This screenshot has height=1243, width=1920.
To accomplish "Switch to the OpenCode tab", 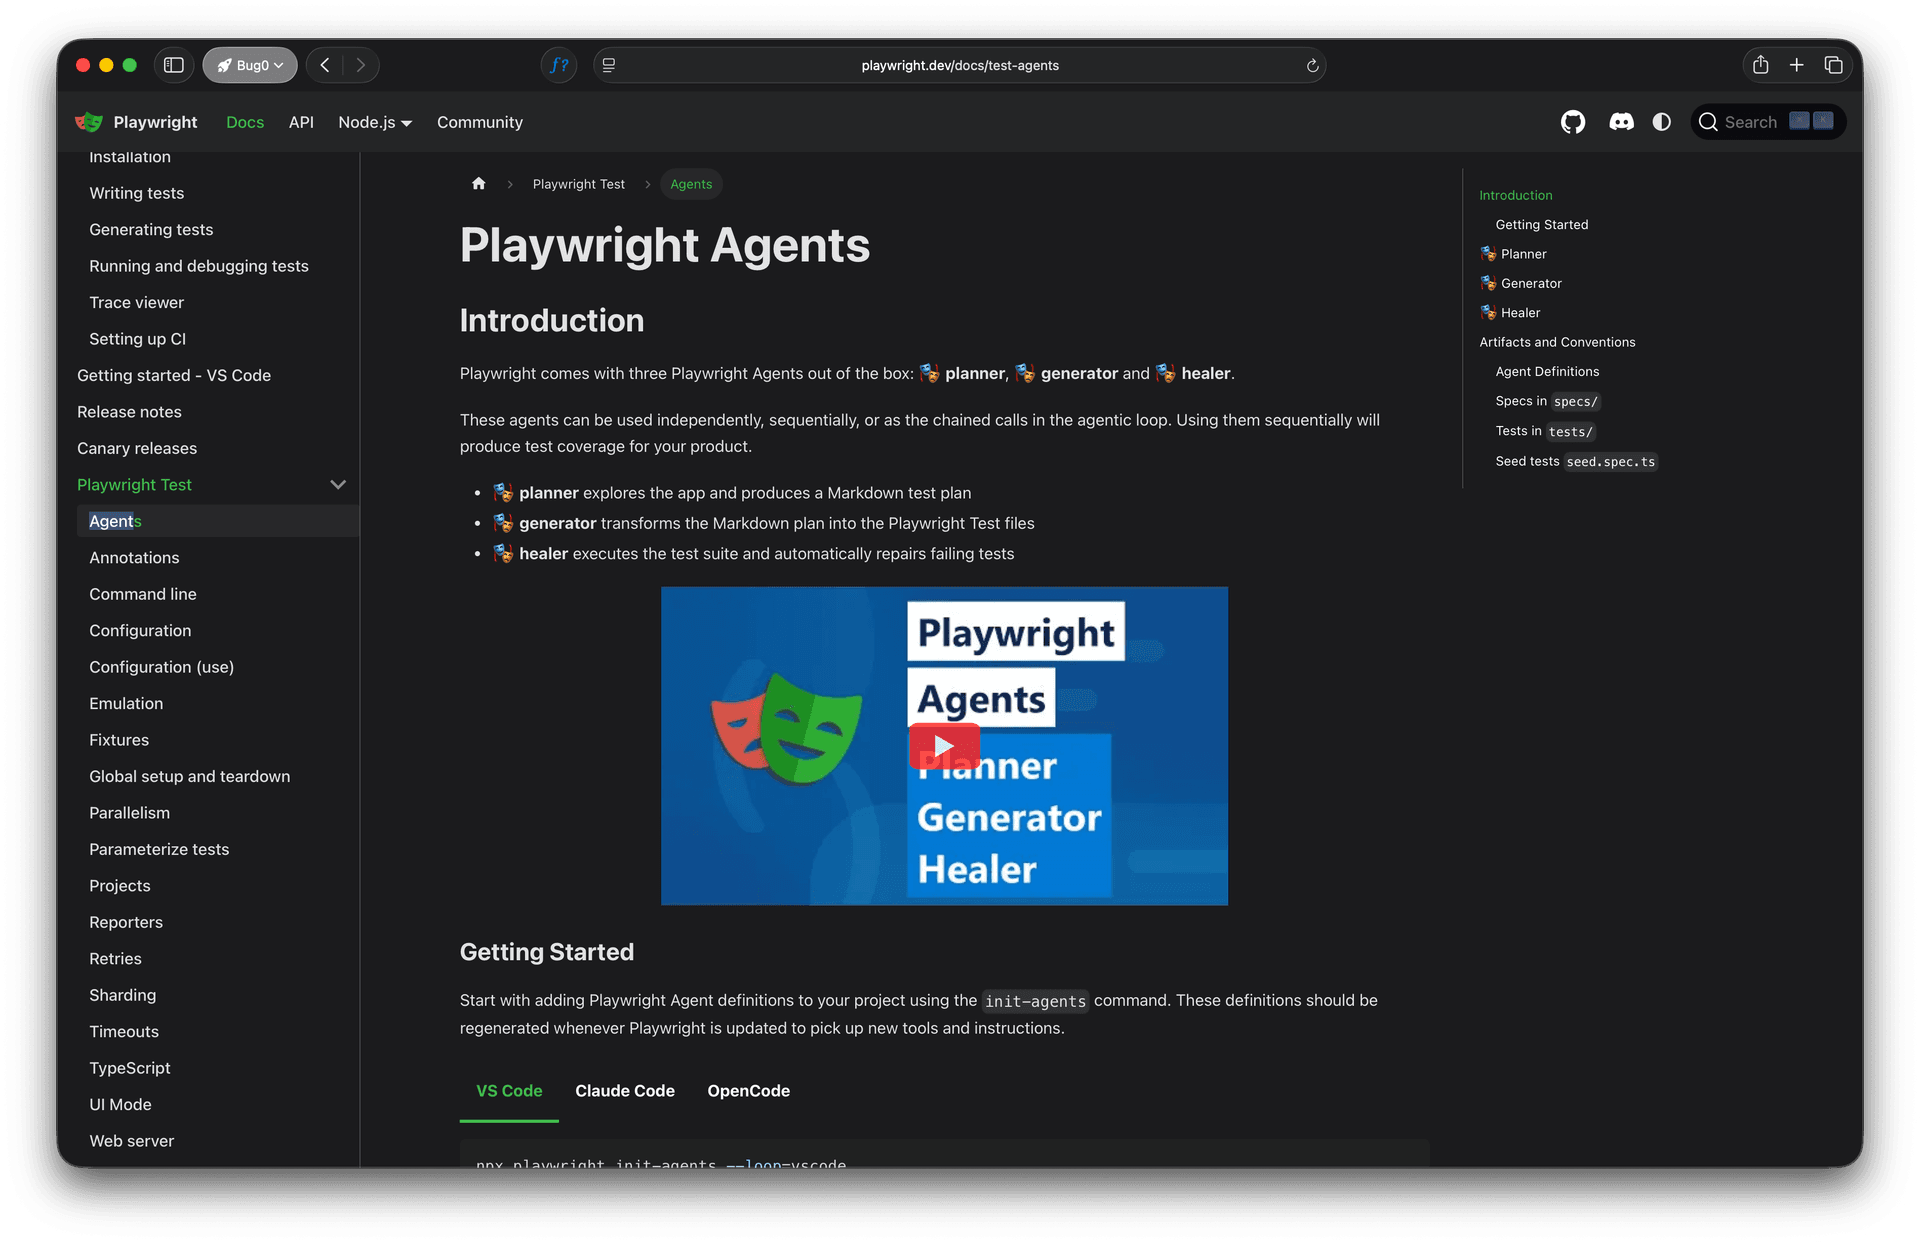I will (x=748, y=1091).
